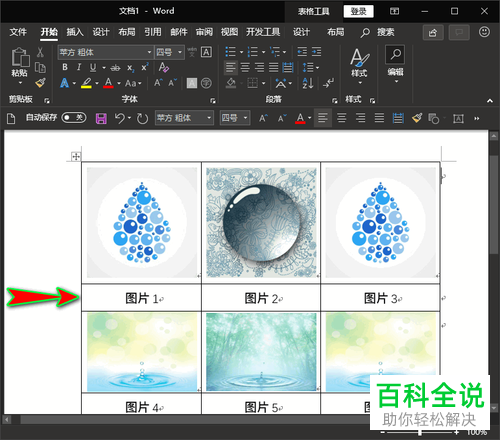Viewport: 500px width, 440px height.
Task: Open the change case Aa dropdown
Action: [133, 83]
